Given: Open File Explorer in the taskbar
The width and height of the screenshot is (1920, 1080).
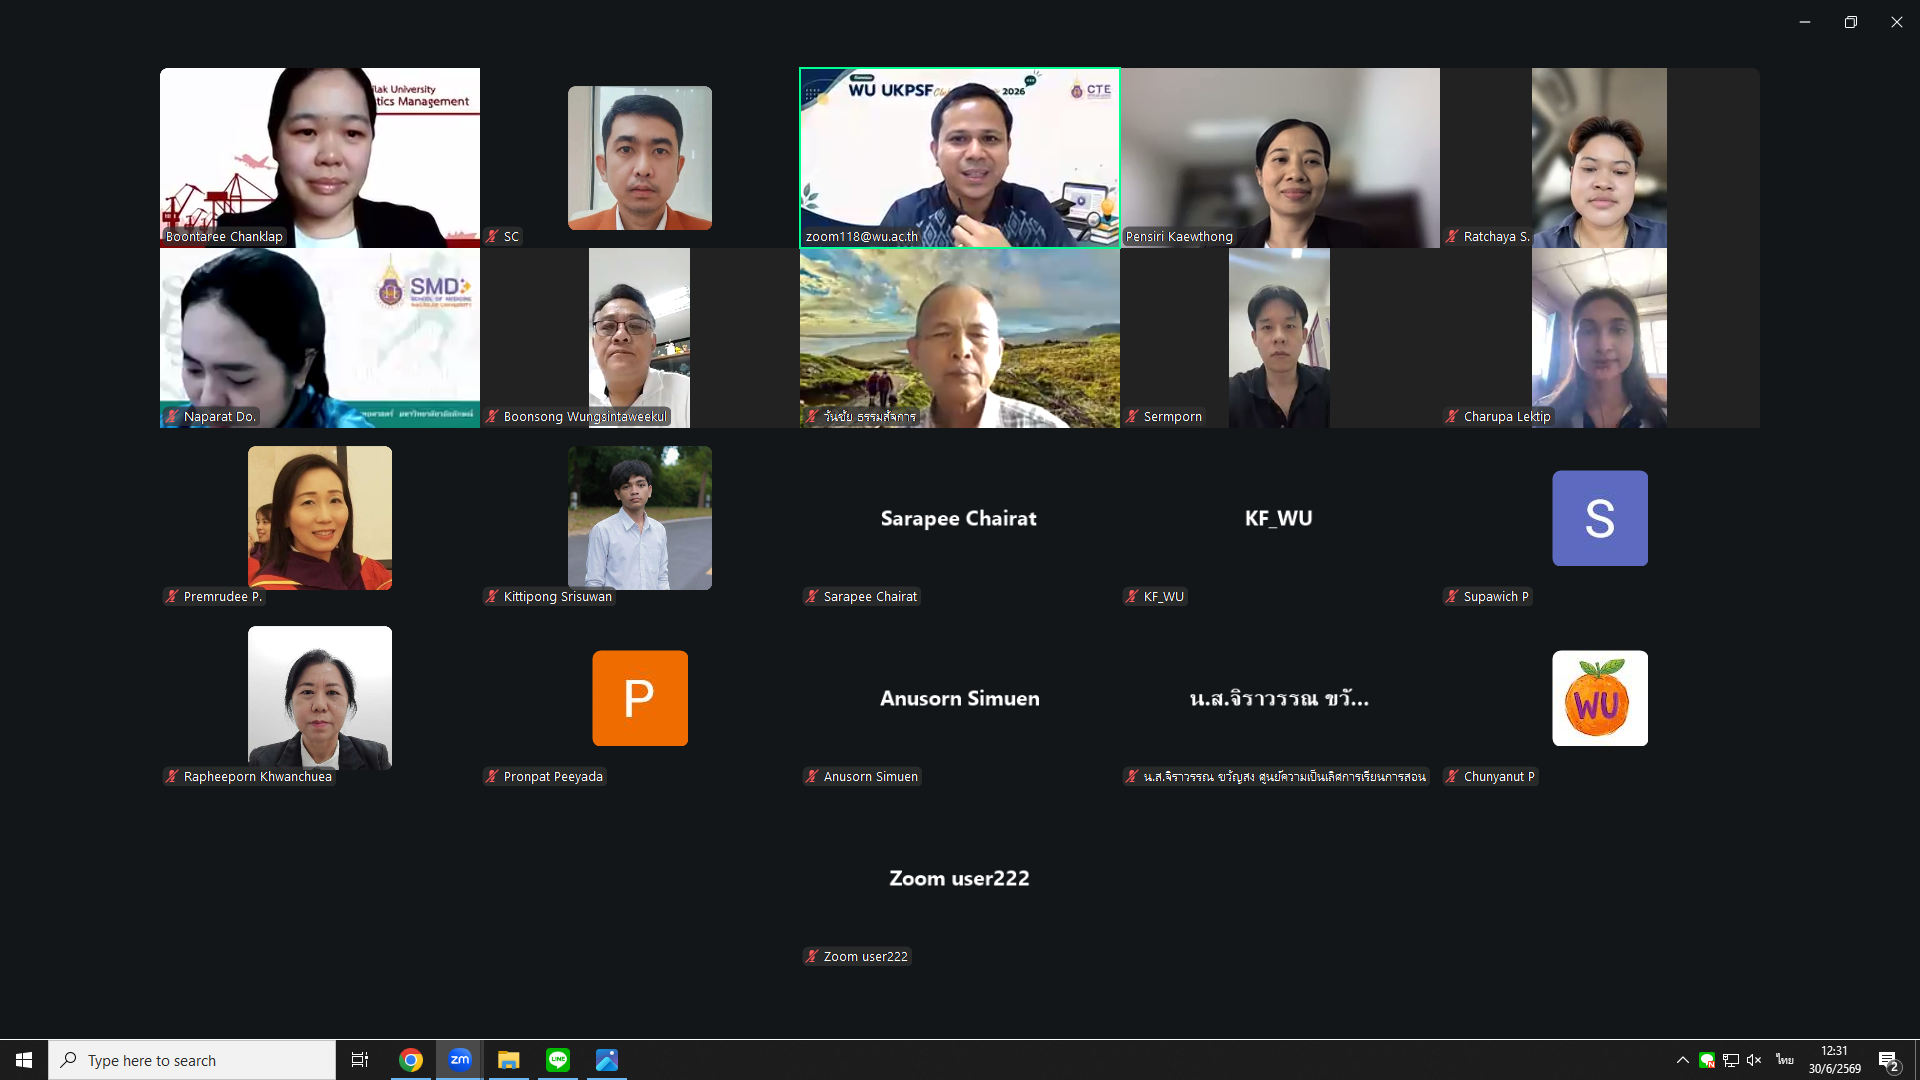Looking at the screenshot, I should [x=509, y=1060].
